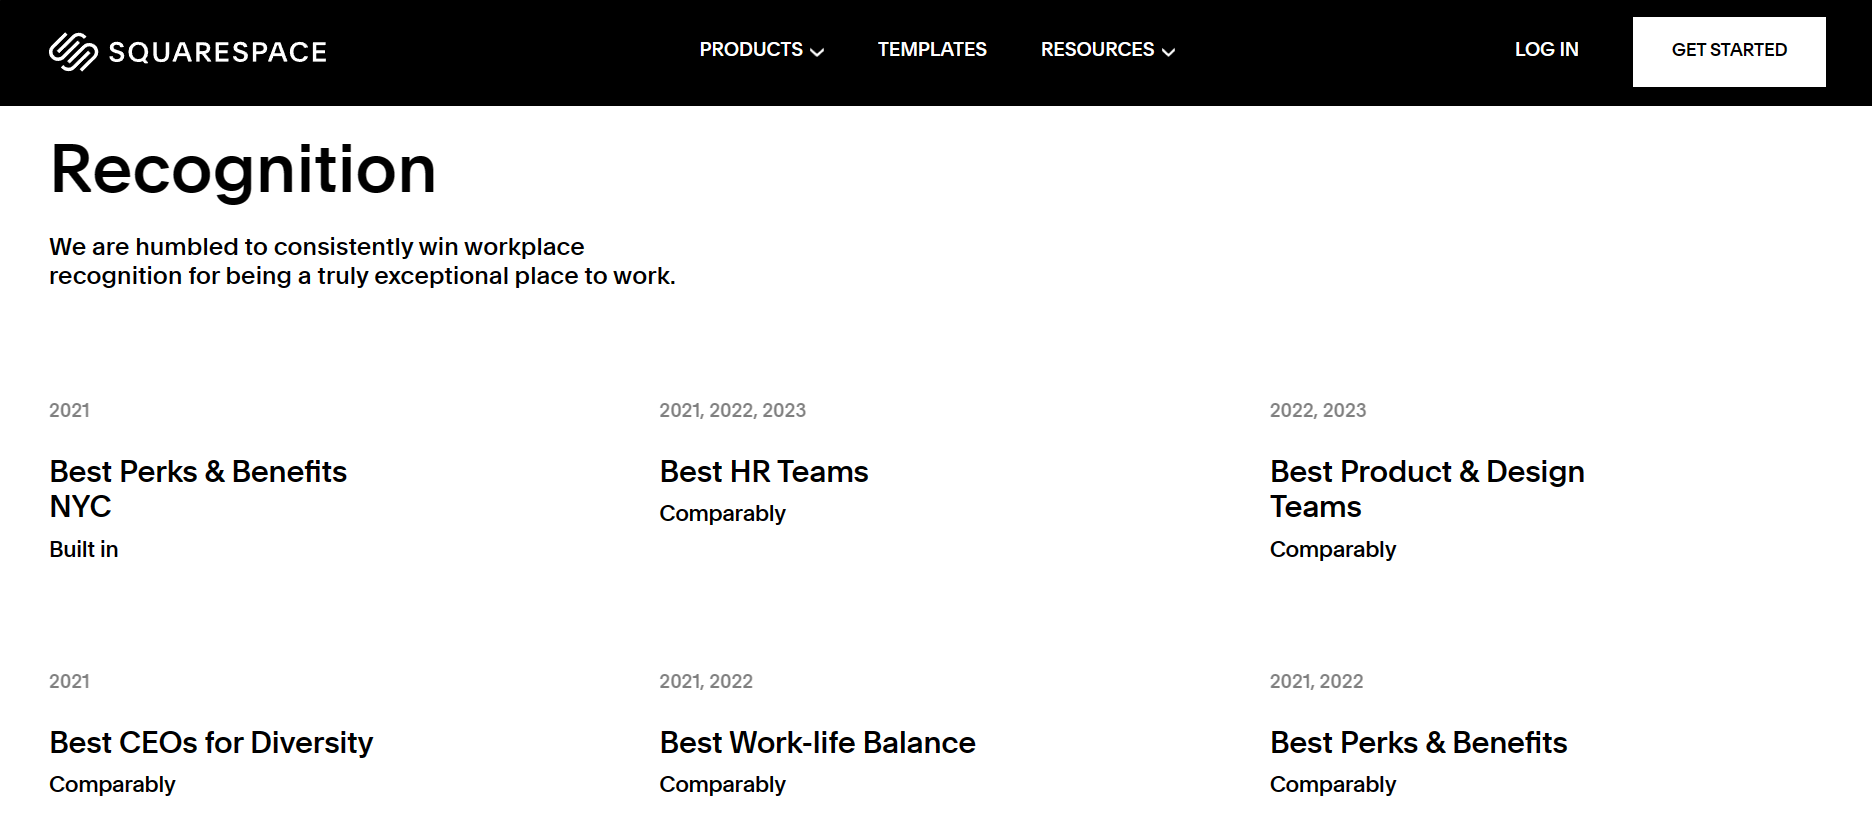Click the "2021, 2022, 2023" year label
The width and height of the screenshot is (1872, 835).
click(732, 410)
